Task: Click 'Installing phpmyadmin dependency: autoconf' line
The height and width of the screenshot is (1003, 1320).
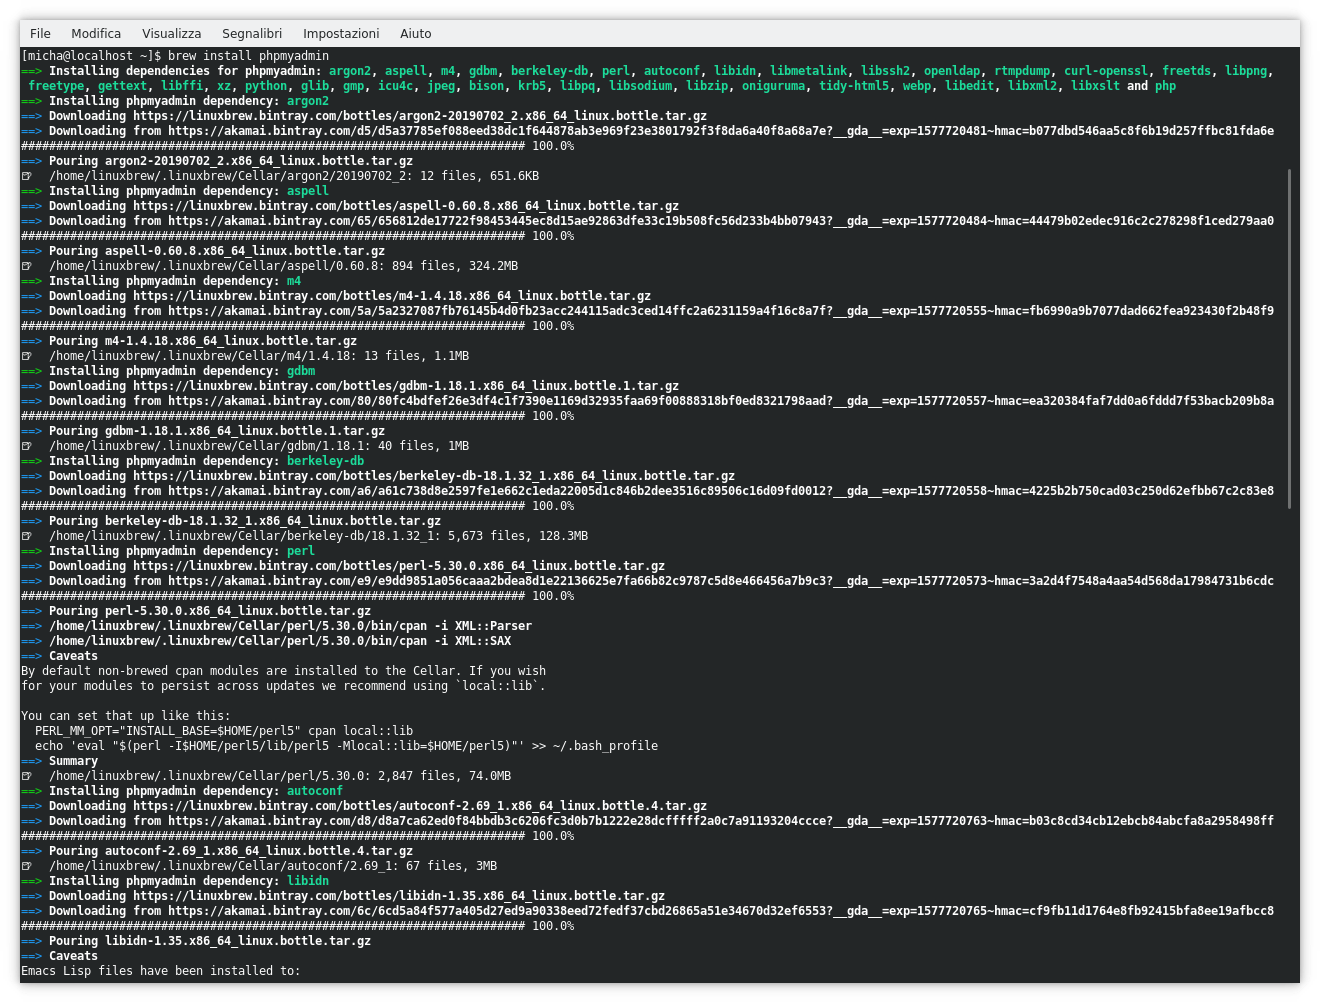Action: (x=182, y=791)
